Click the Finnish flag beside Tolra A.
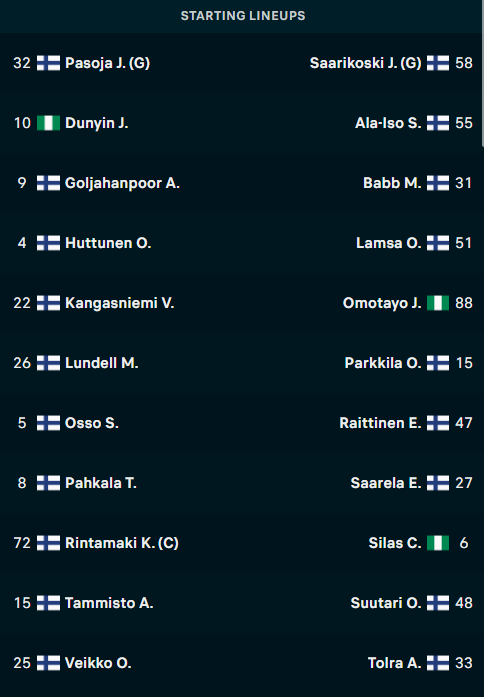 pos(438,663)
